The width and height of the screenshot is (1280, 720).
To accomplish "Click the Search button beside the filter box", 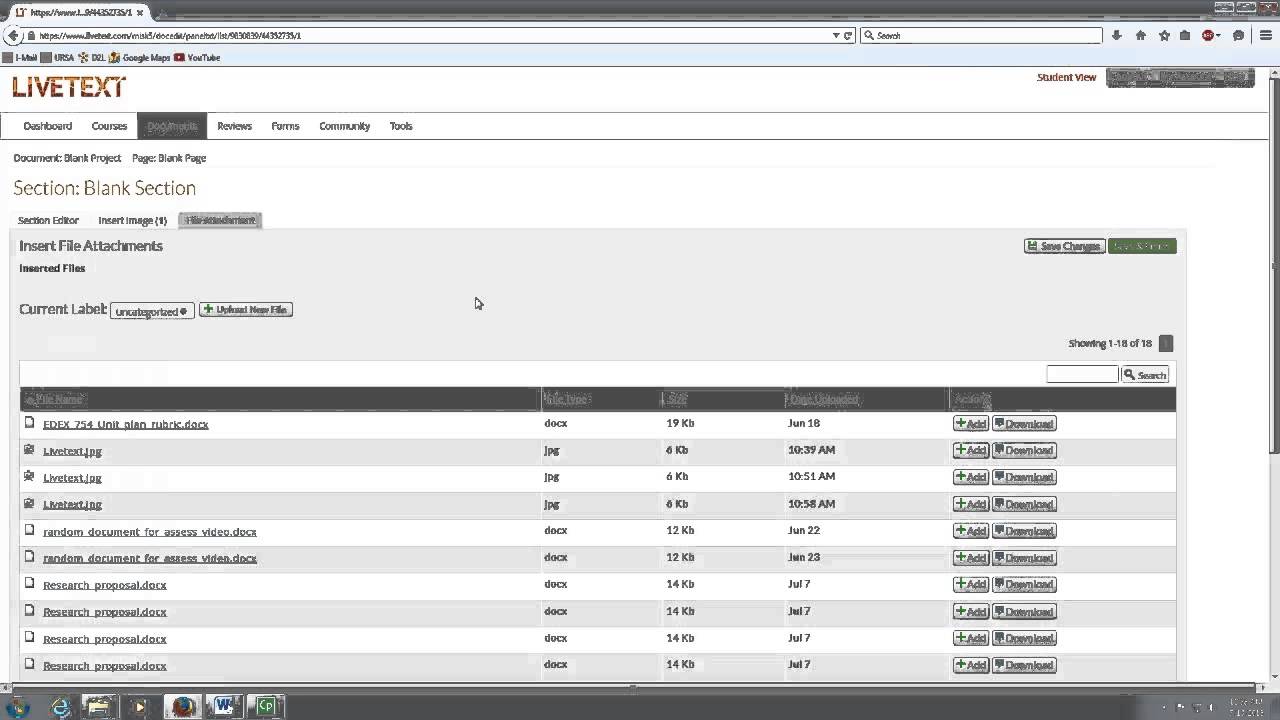I will [1145, 375].
